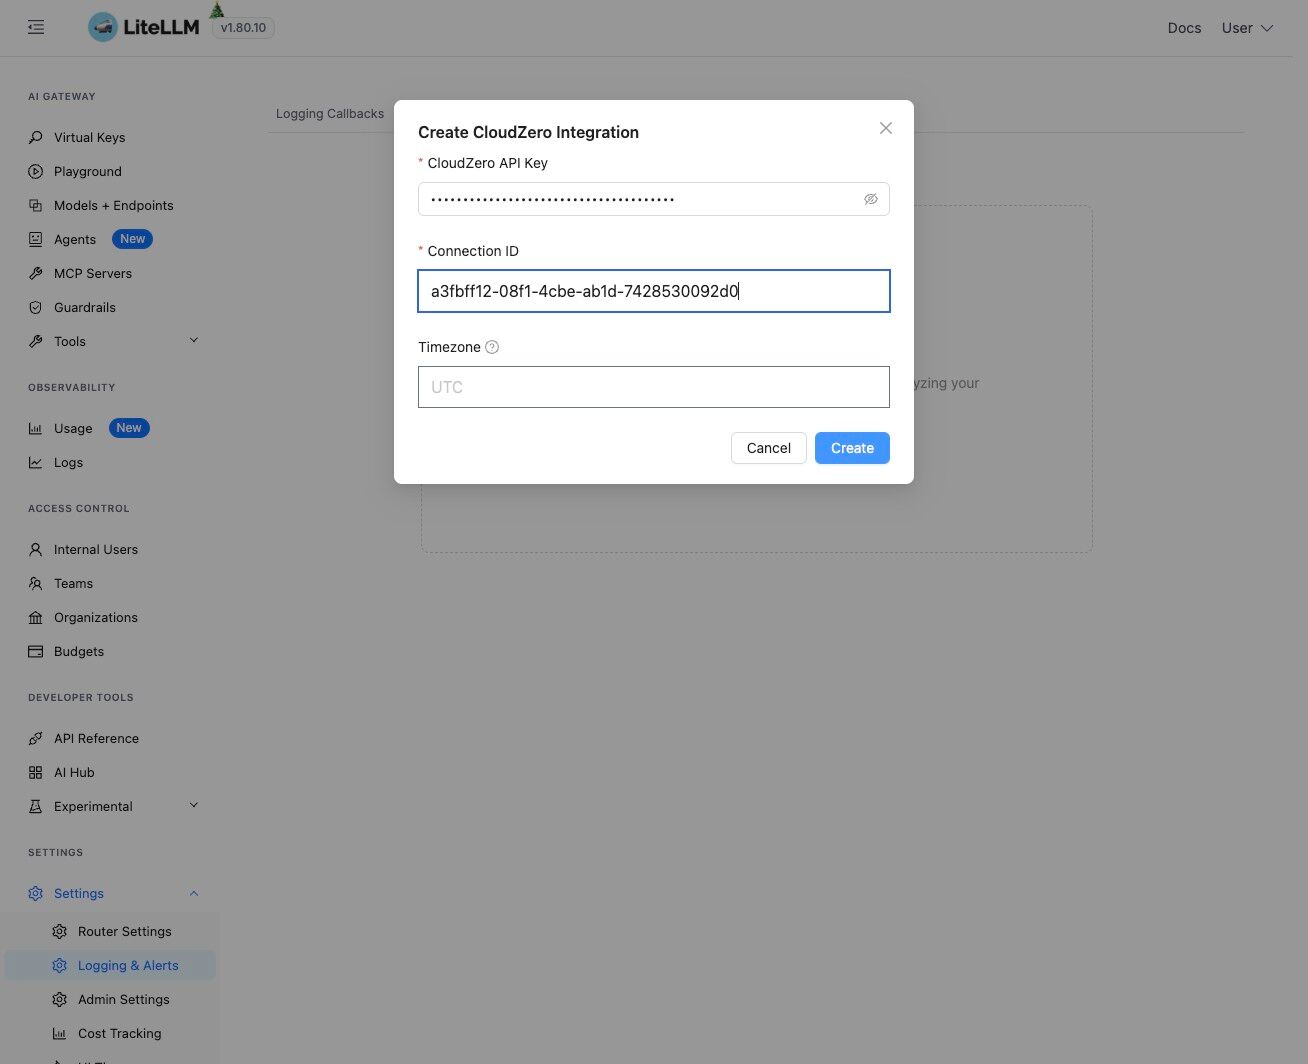Click the Timezone help question icon
This screenshot has width=1308, height=1064.
[x=492, y=347]
